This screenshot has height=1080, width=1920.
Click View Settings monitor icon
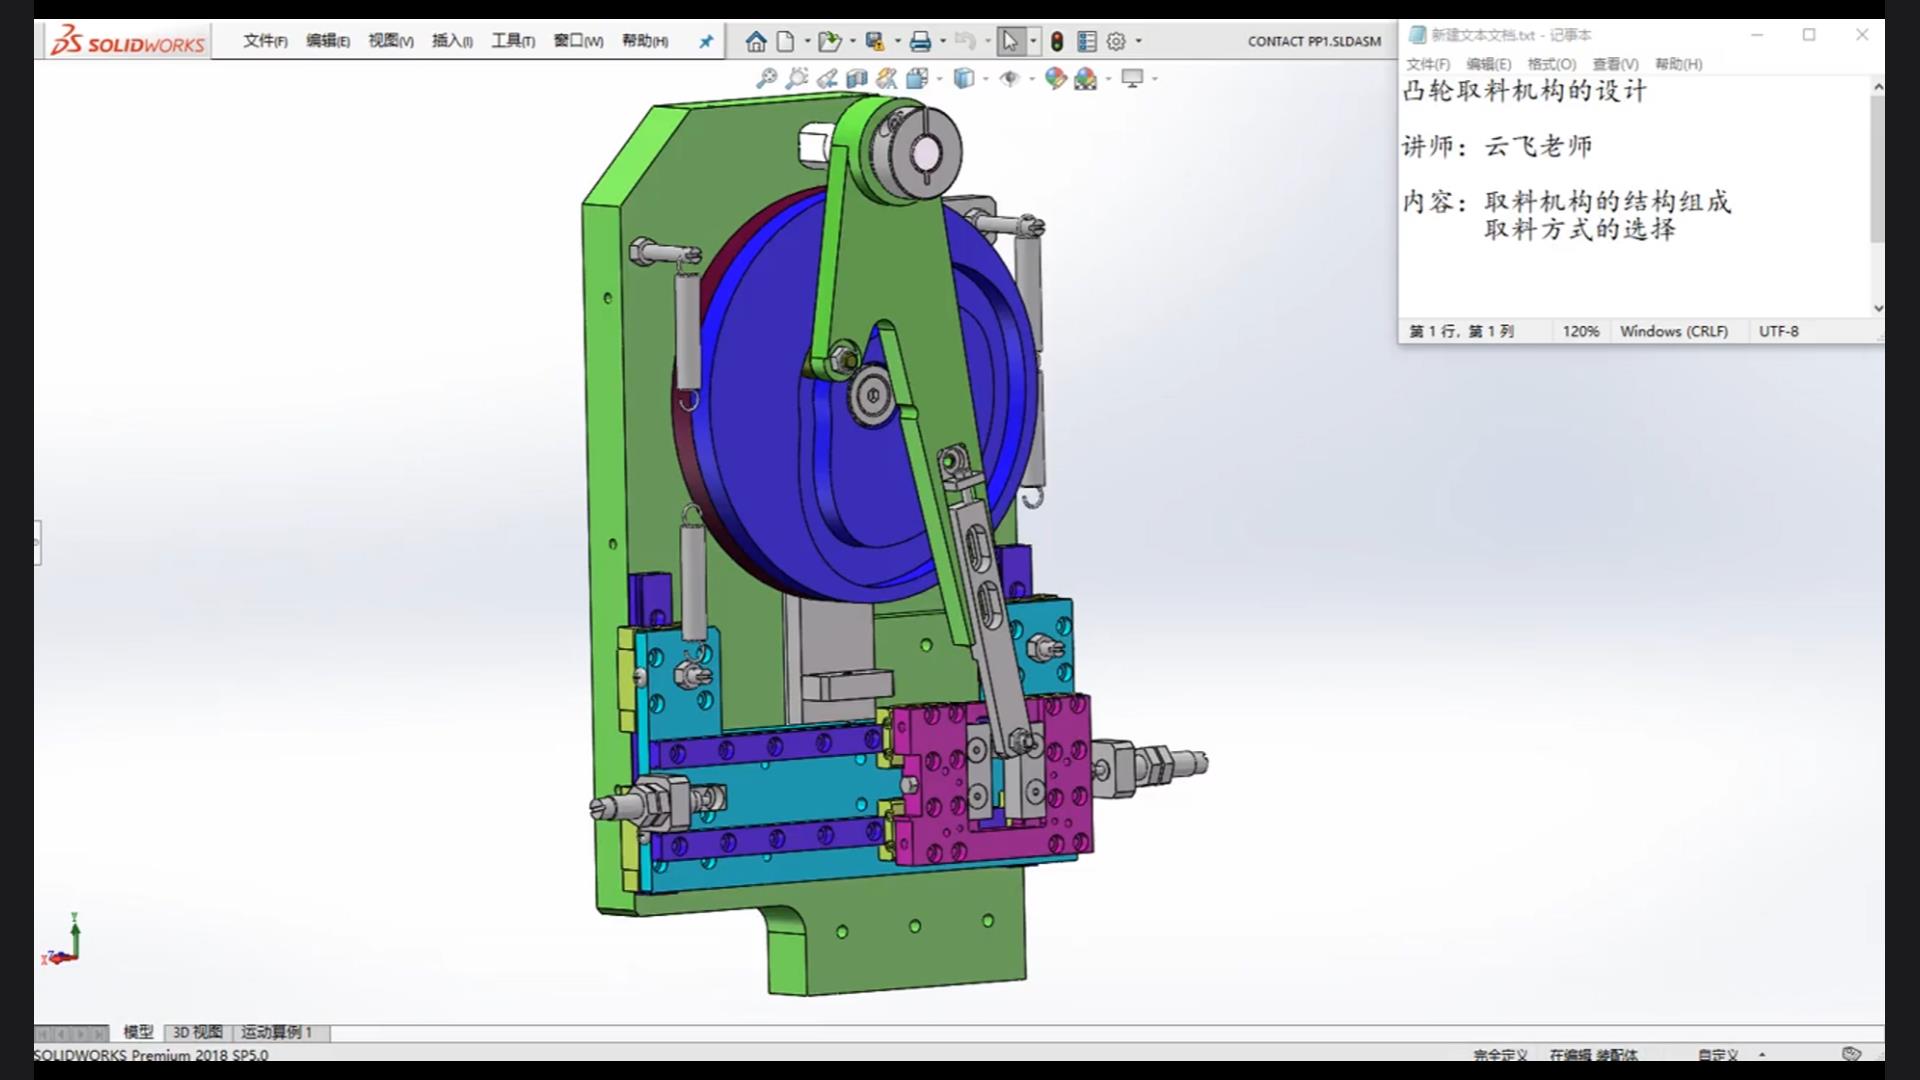[x=1132, y=78]
